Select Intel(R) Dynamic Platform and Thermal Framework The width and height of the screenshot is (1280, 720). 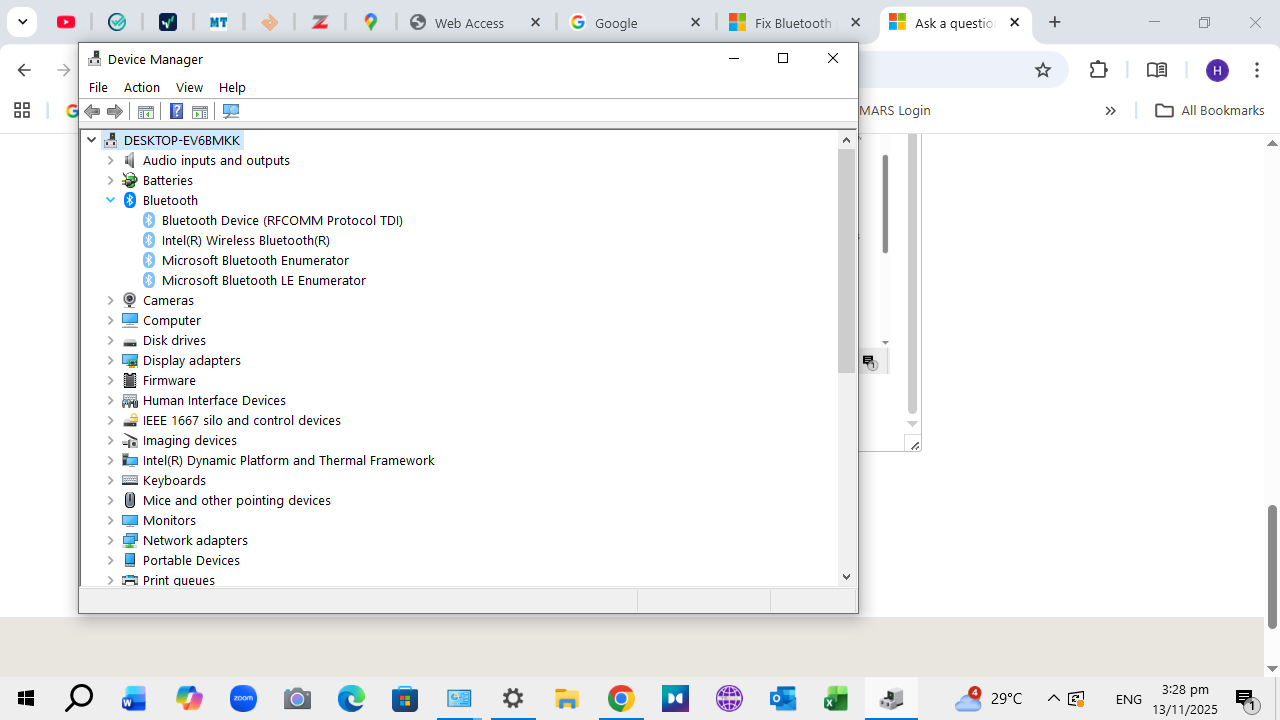289,460
